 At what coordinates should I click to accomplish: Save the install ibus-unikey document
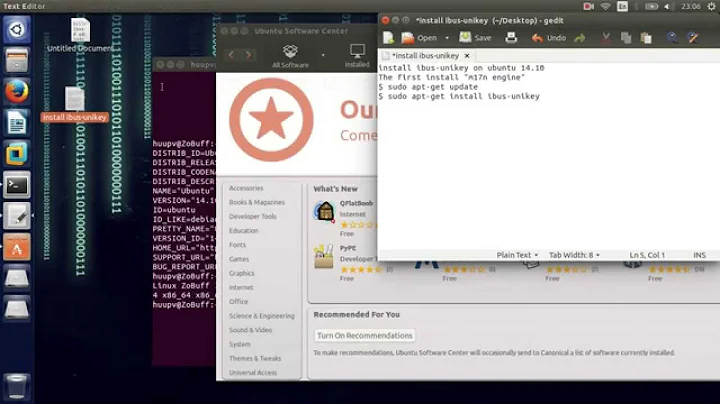476,38
